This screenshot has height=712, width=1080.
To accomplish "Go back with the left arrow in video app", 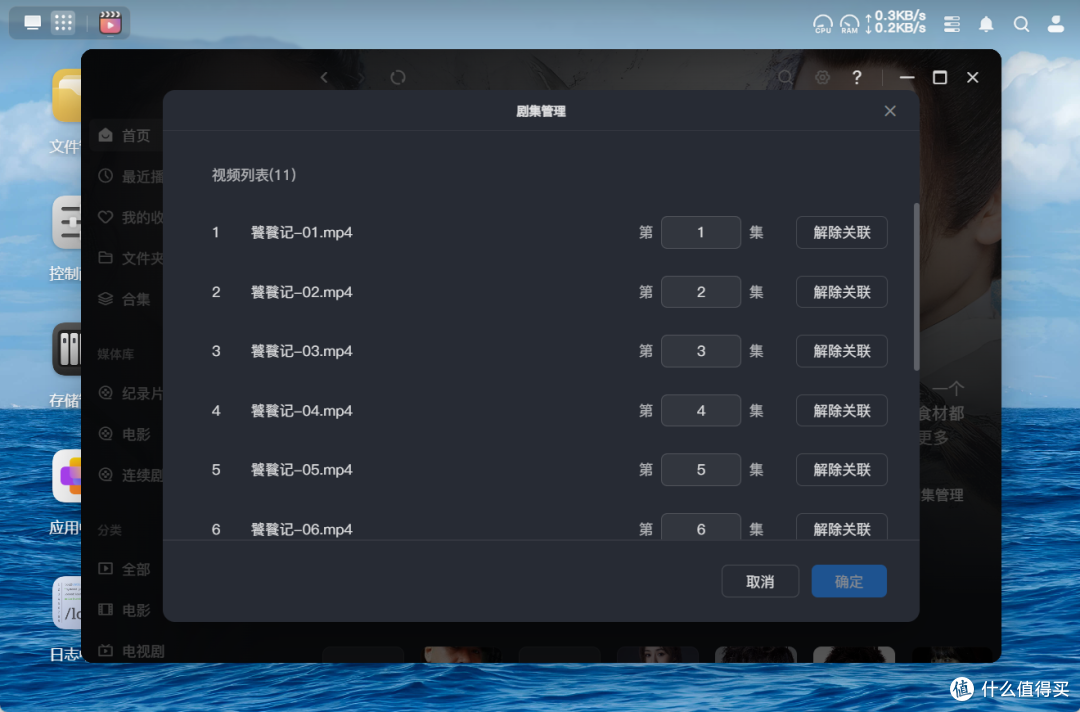I will 324,77.
